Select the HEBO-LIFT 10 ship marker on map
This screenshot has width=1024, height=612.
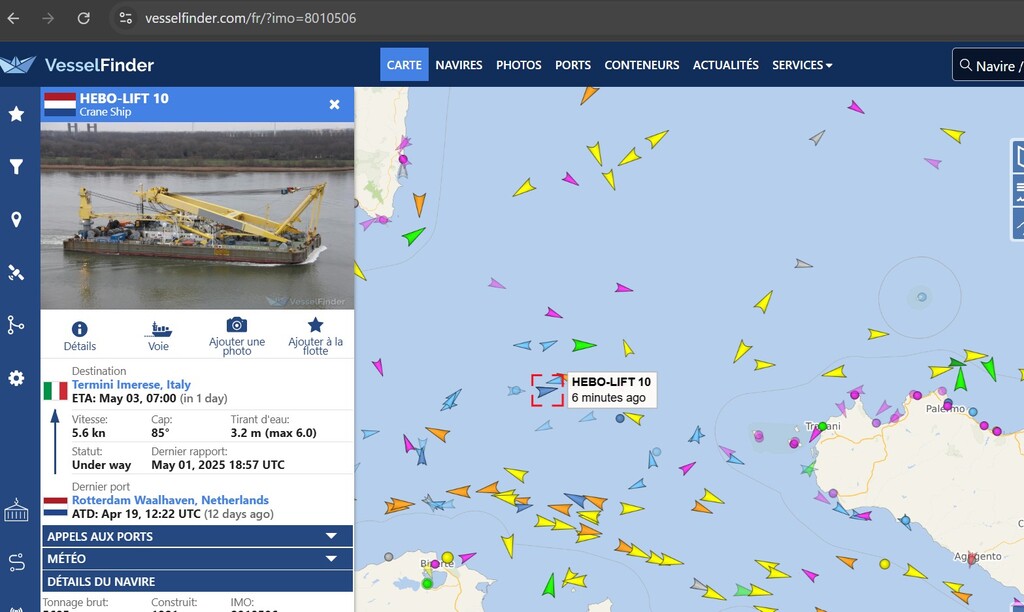point(547,391)
